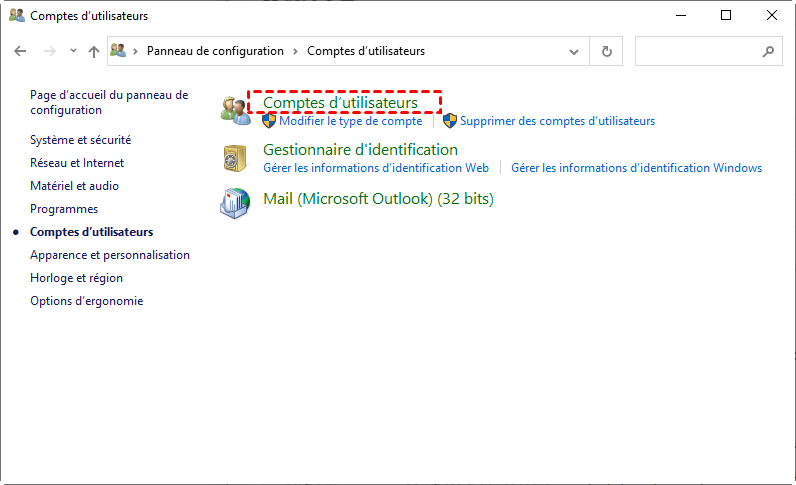Viewport: 796px width, 485px height.
Task: Click the credential manager safe icon
Action: click(235, 158)
